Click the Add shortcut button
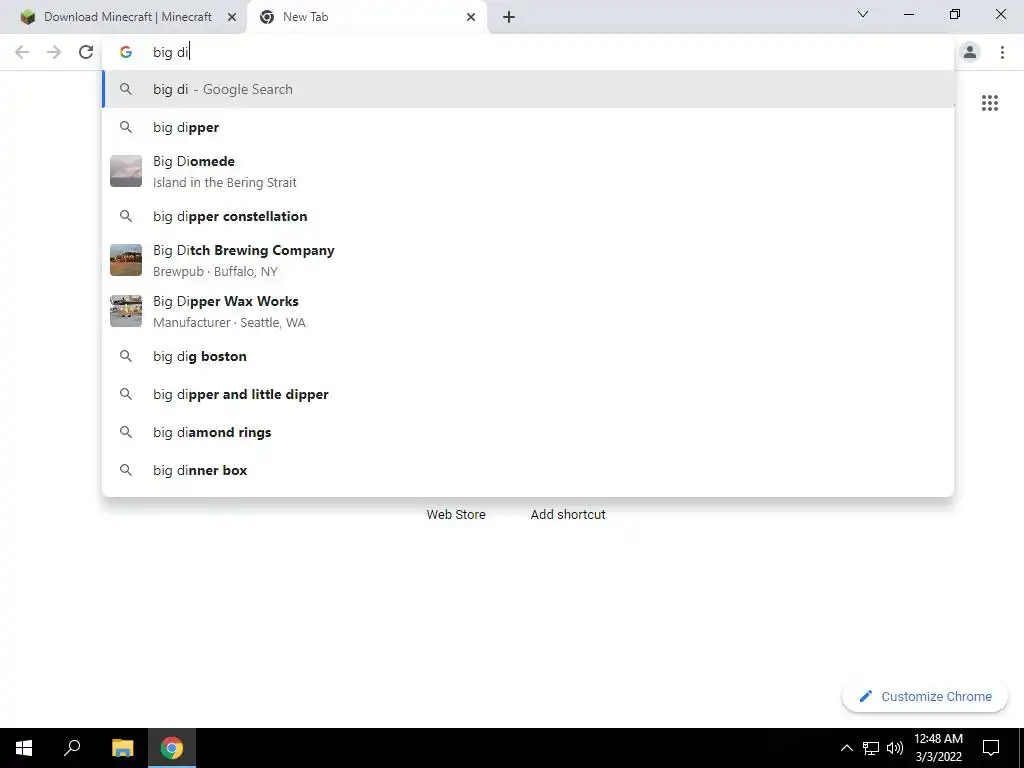1024x768 pixels. click(x=568, y=515)
